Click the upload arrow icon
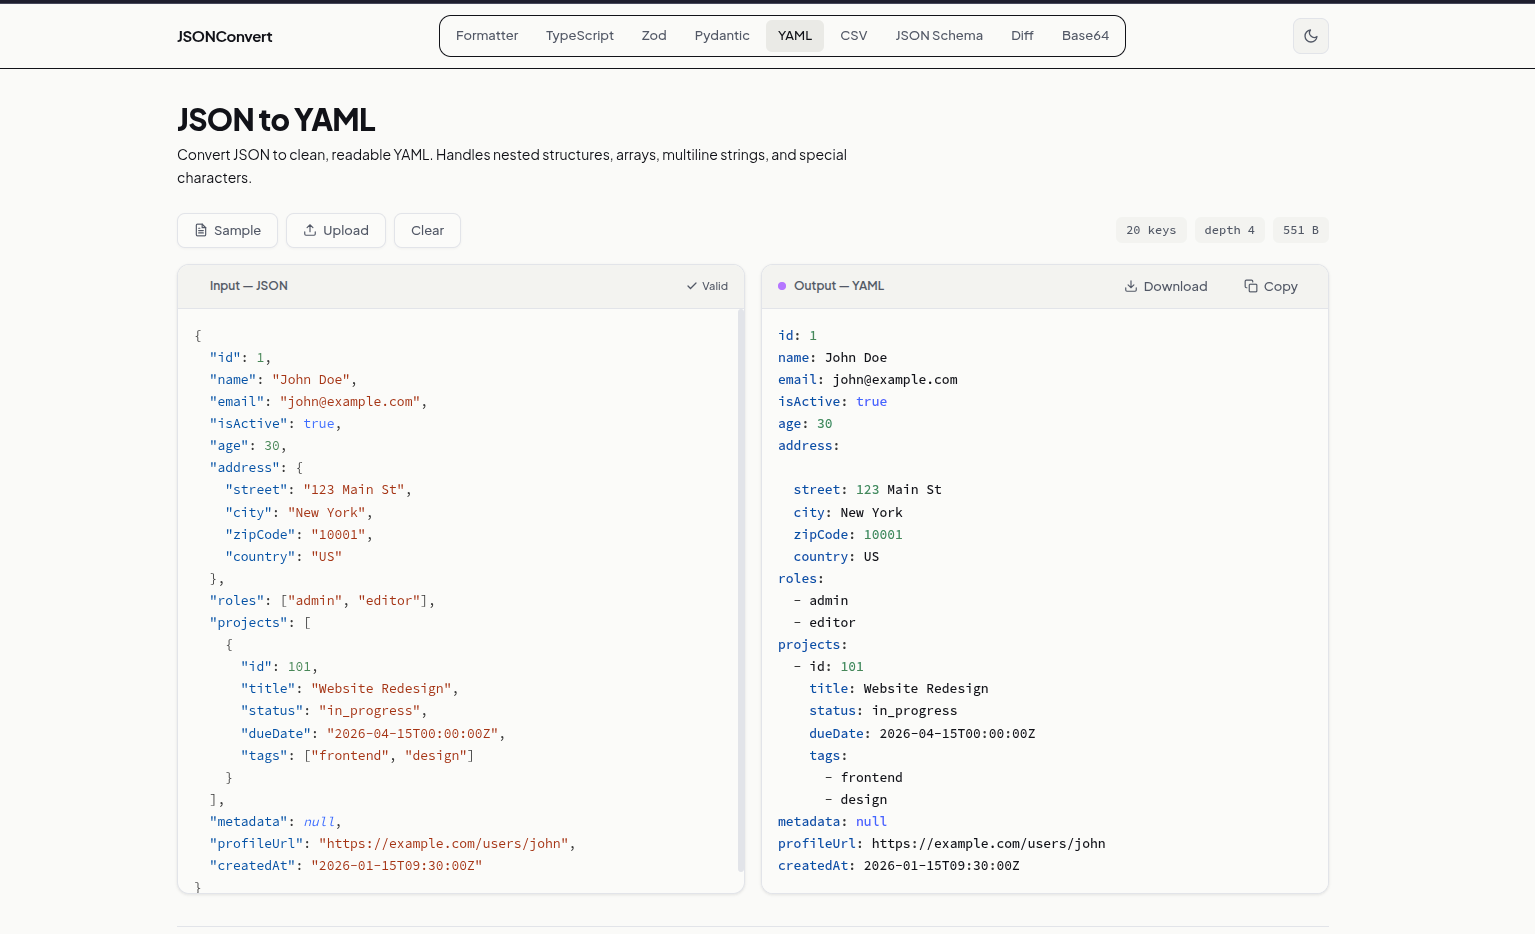Screen dimensions: 1535x934 coord(310,230)
